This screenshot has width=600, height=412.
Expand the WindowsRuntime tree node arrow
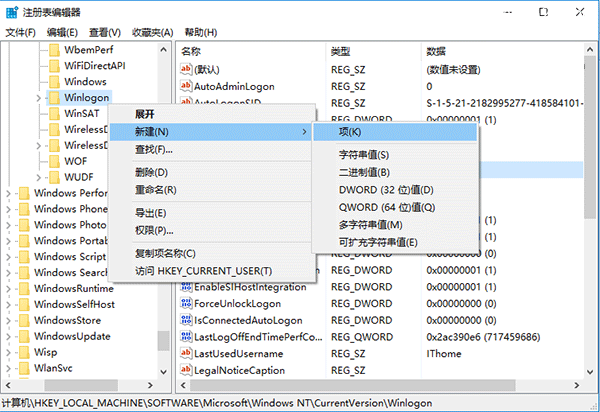click(x=8, y=289)
